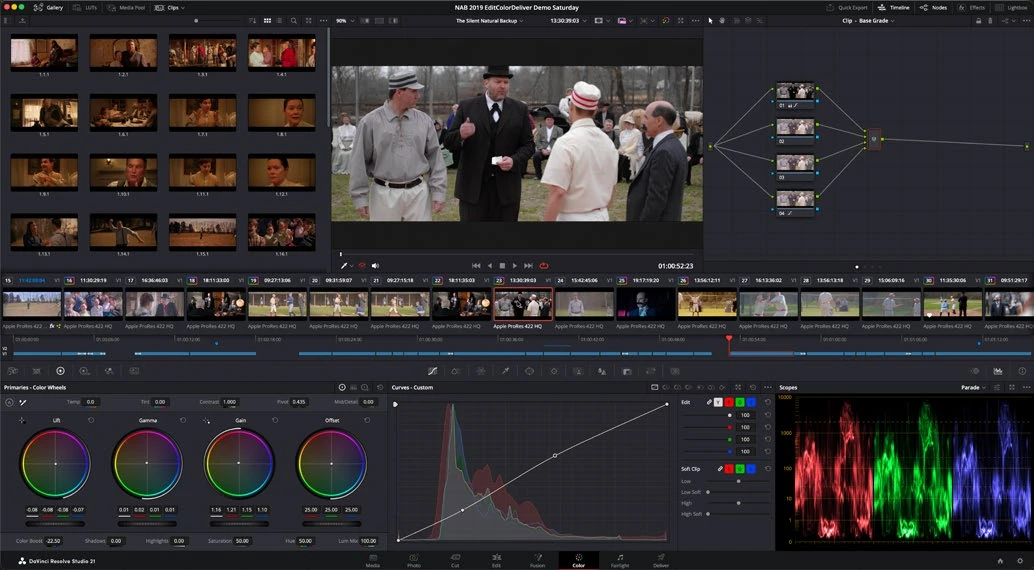Click the red playhead marker in mini timeline
The height and width of the screenshot is (570, 1034).
coord(729,338)
